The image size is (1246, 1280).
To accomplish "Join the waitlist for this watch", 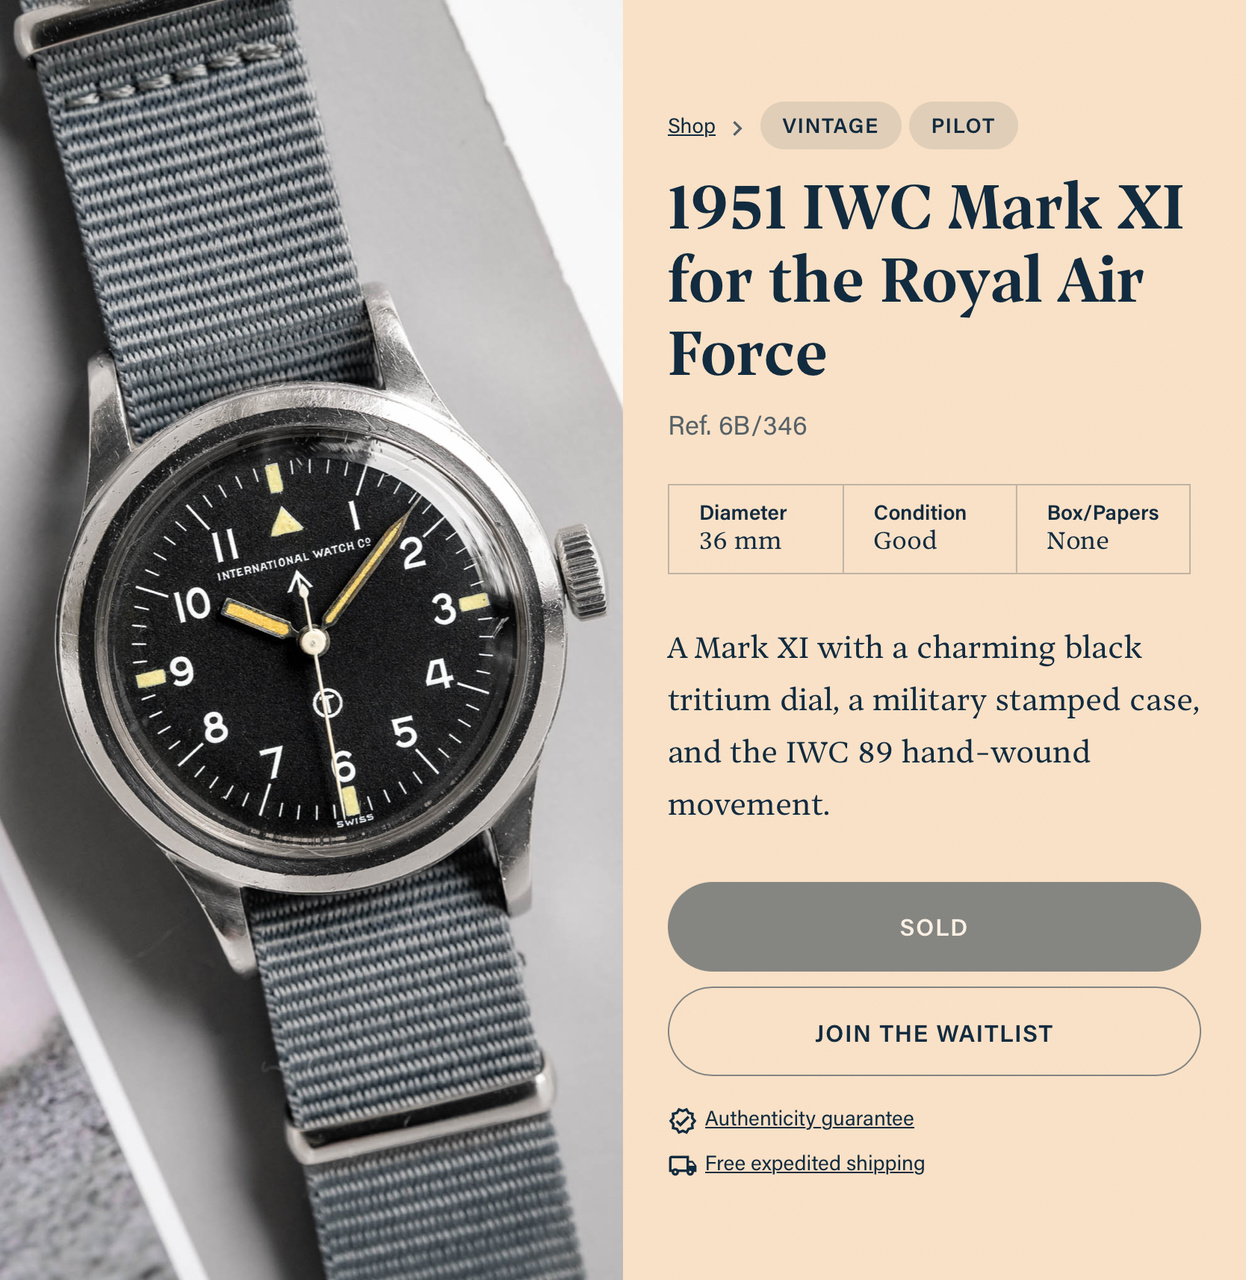I will pos(934,1032).
